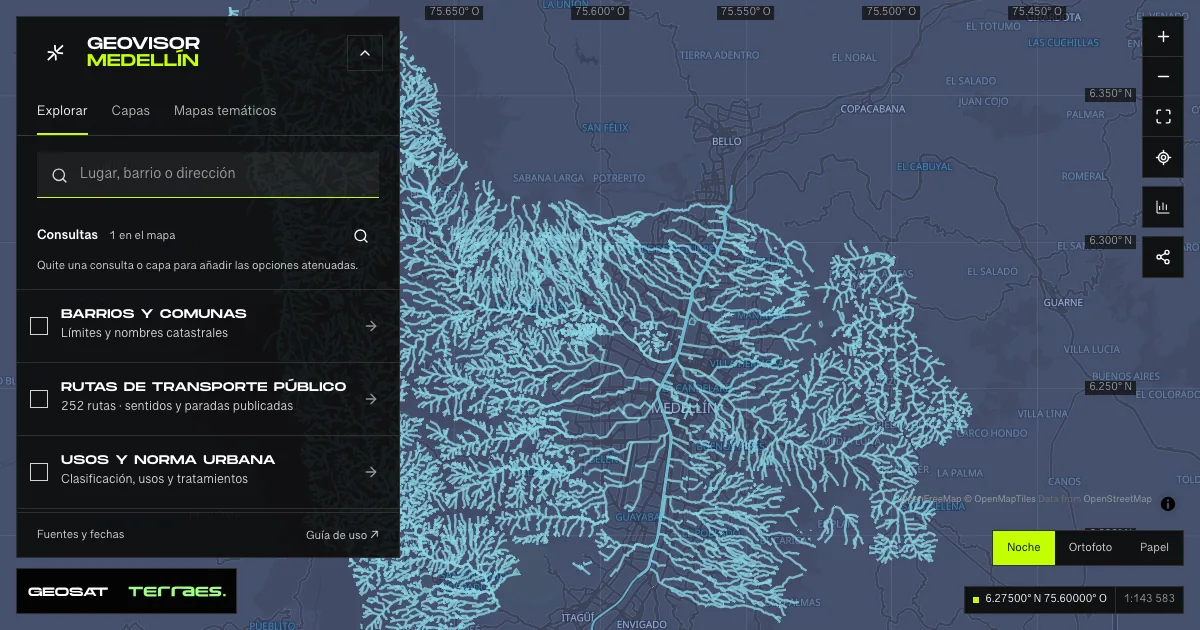The width and height of the screenshot is (1200, 630).
Task: Select the Noche basemap
Action: point(1023,548)
